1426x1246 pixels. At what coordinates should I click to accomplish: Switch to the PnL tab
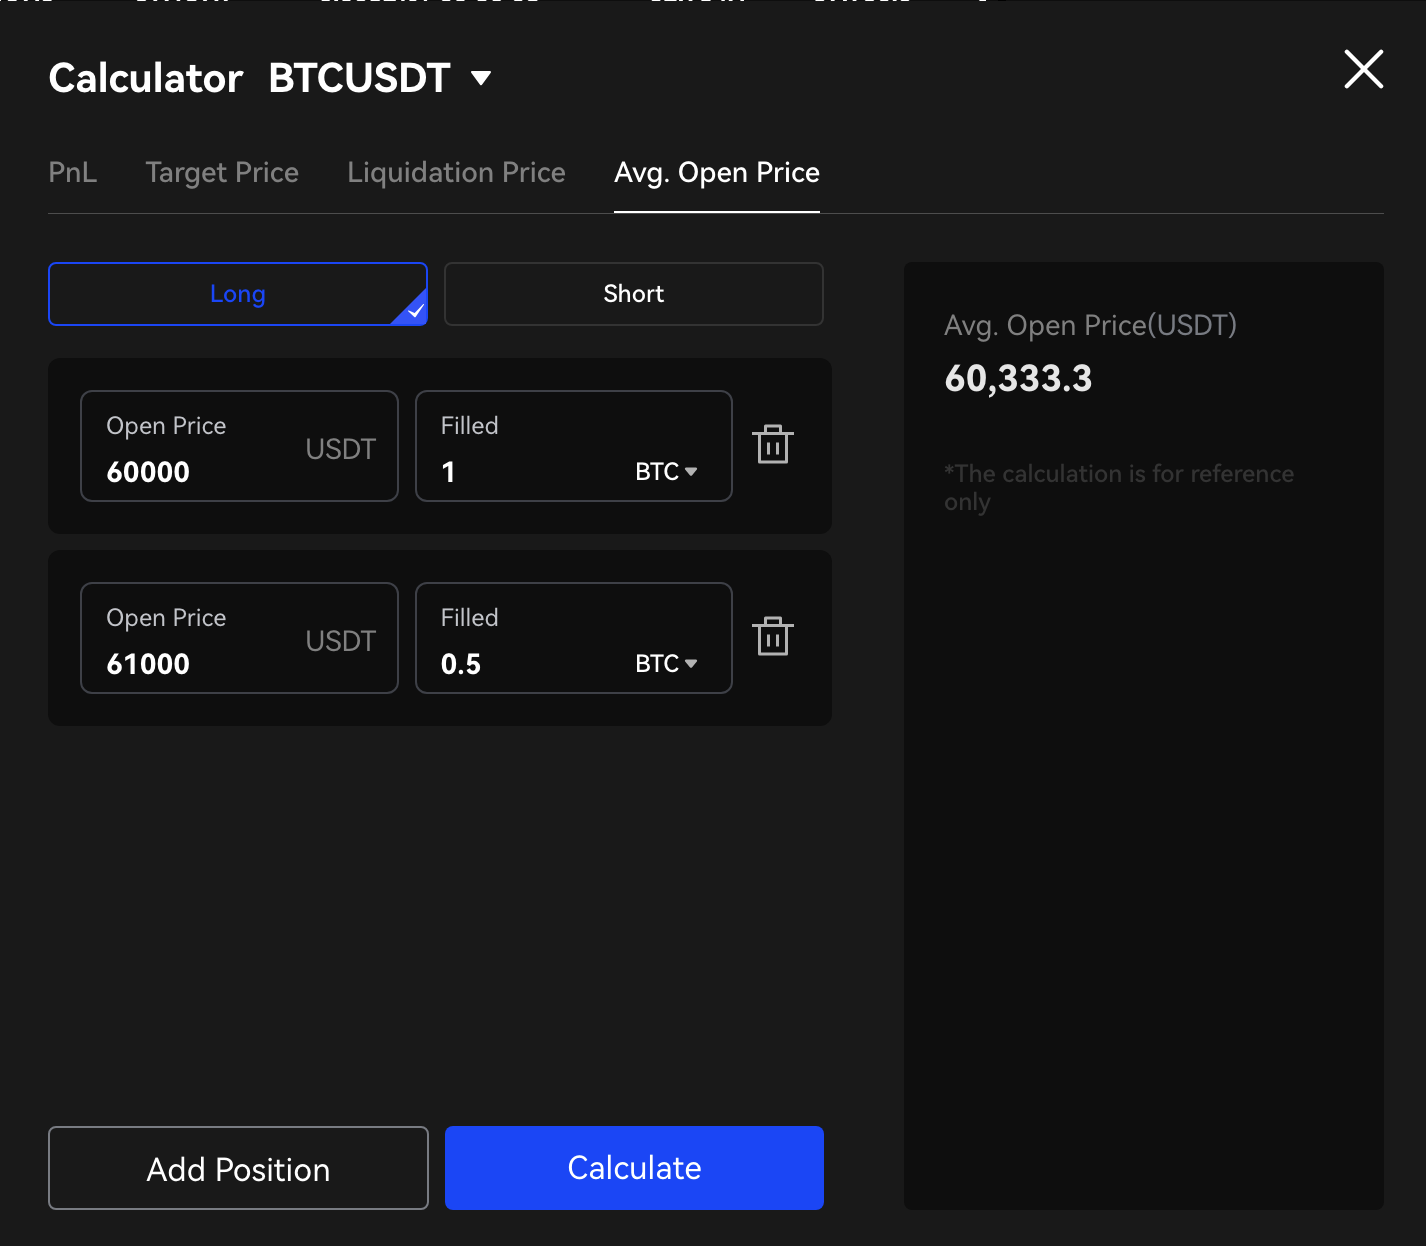[73, 173]
